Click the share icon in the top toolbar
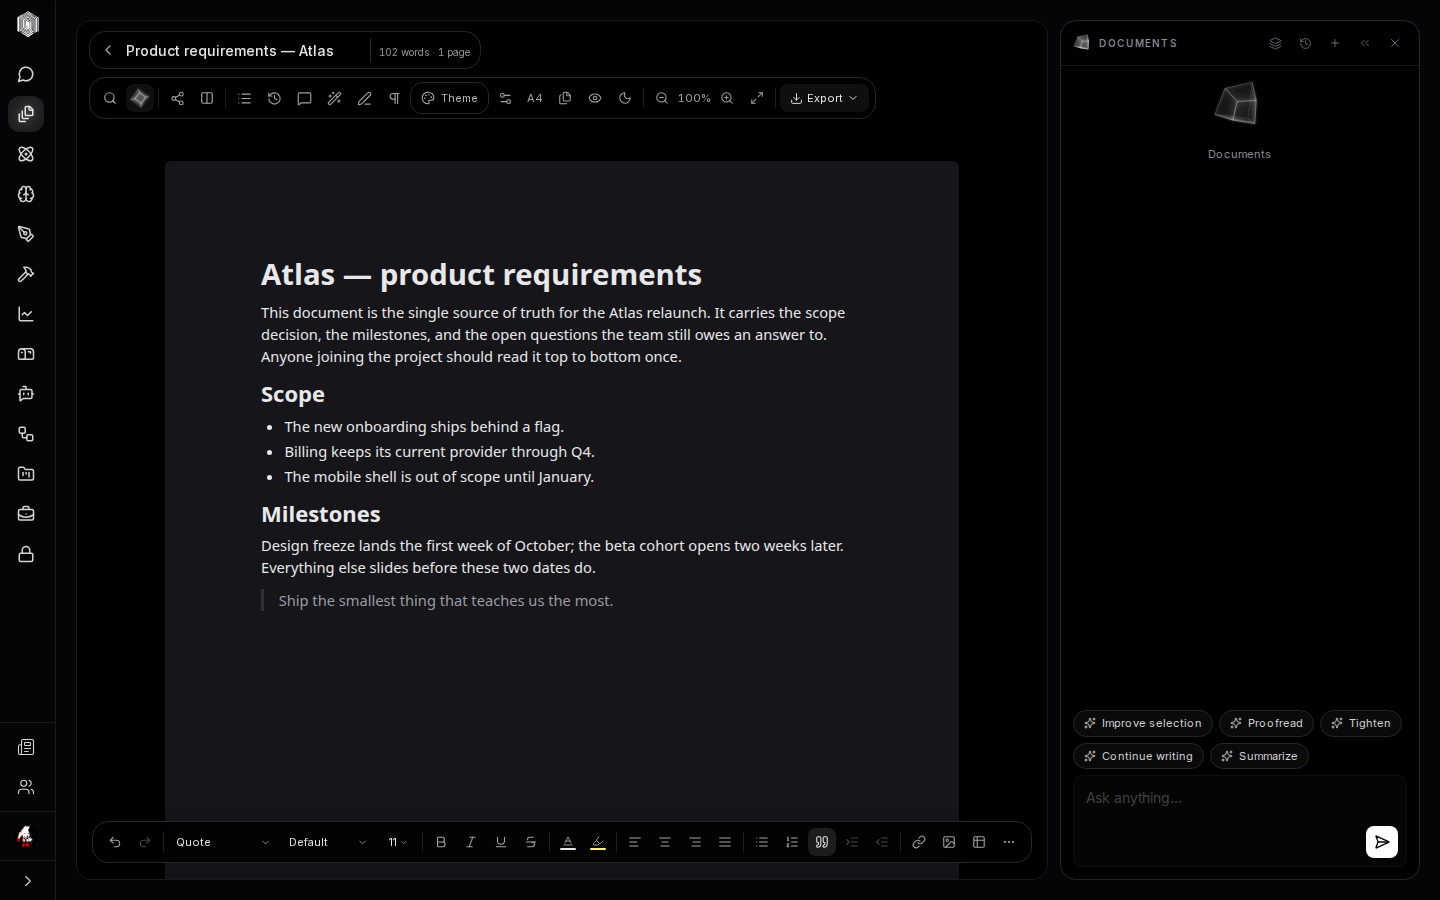The width and height of the screenshot is (1440, 900). click(x=177, y=98)
